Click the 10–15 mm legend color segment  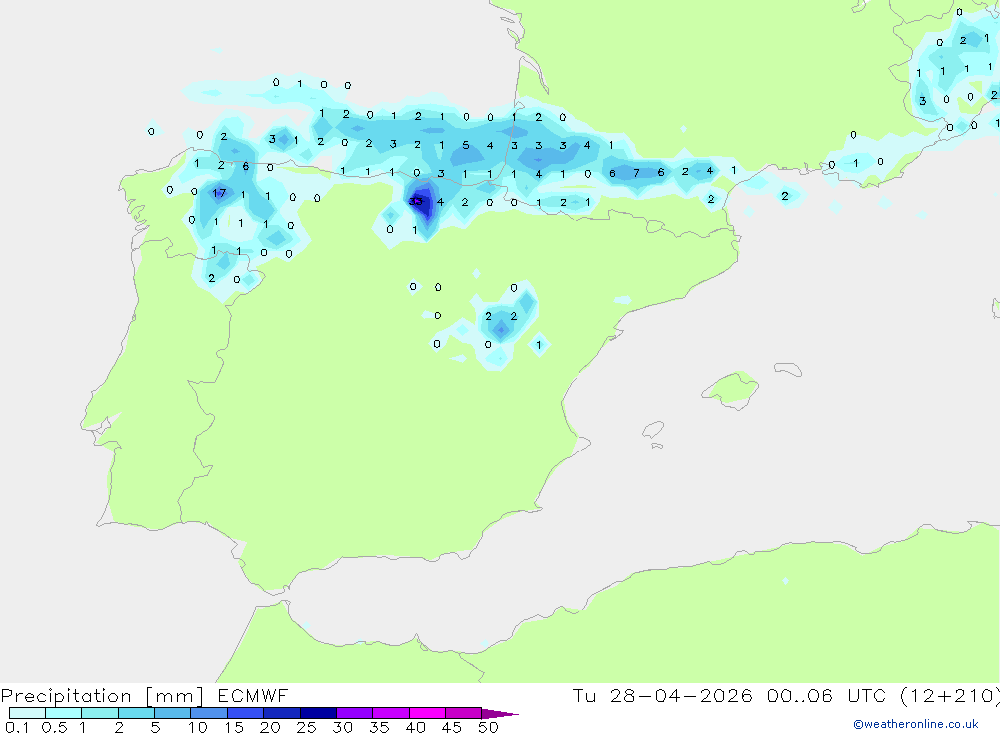tap(209, 713)
